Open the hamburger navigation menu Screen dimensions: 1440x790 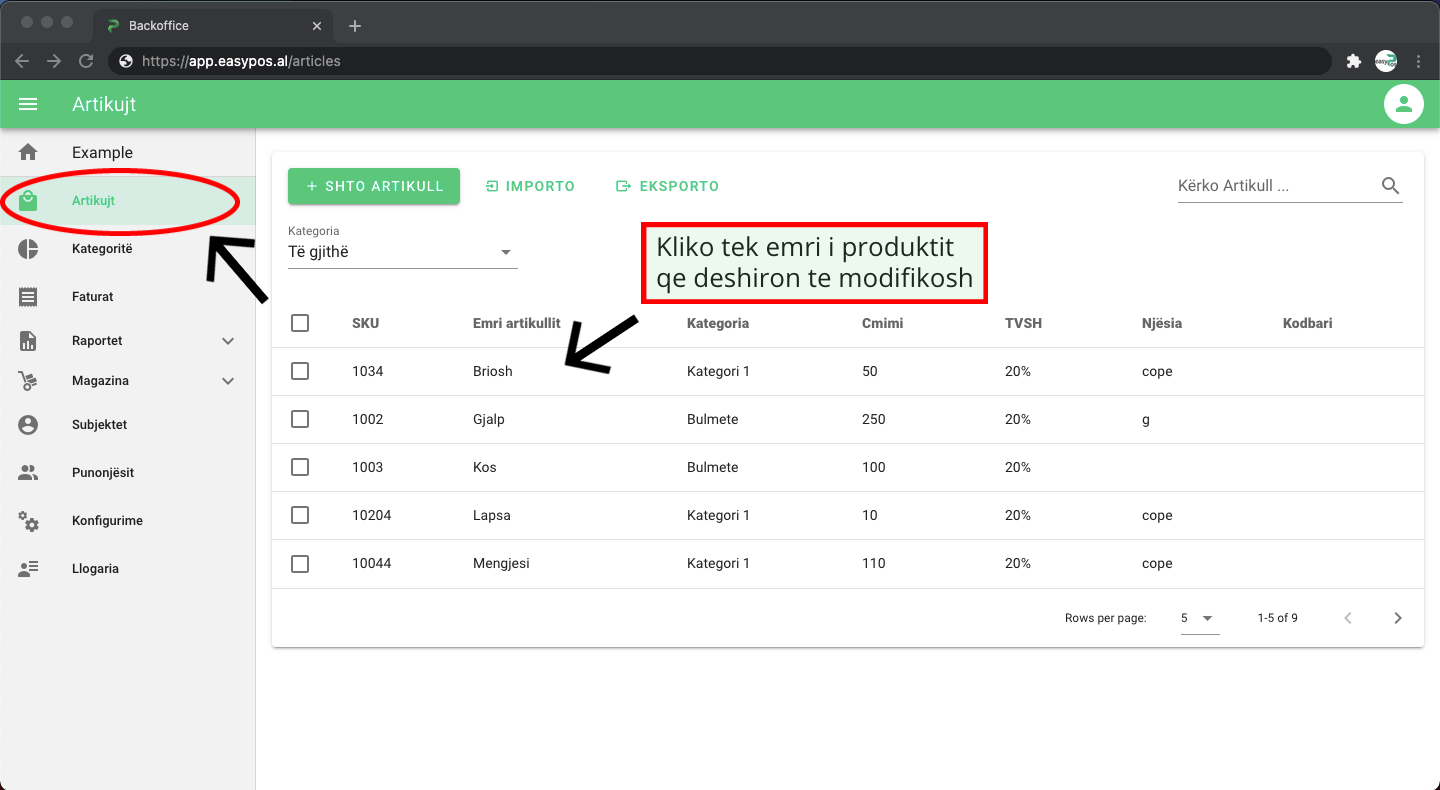(x=28, y=104)
